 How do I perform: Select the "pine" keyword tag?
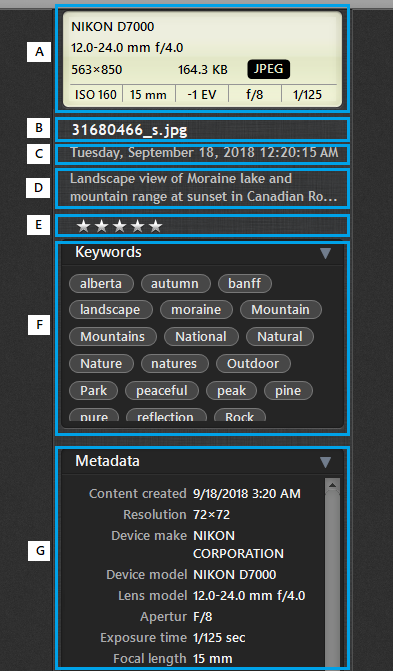click(x=288, y=391)
